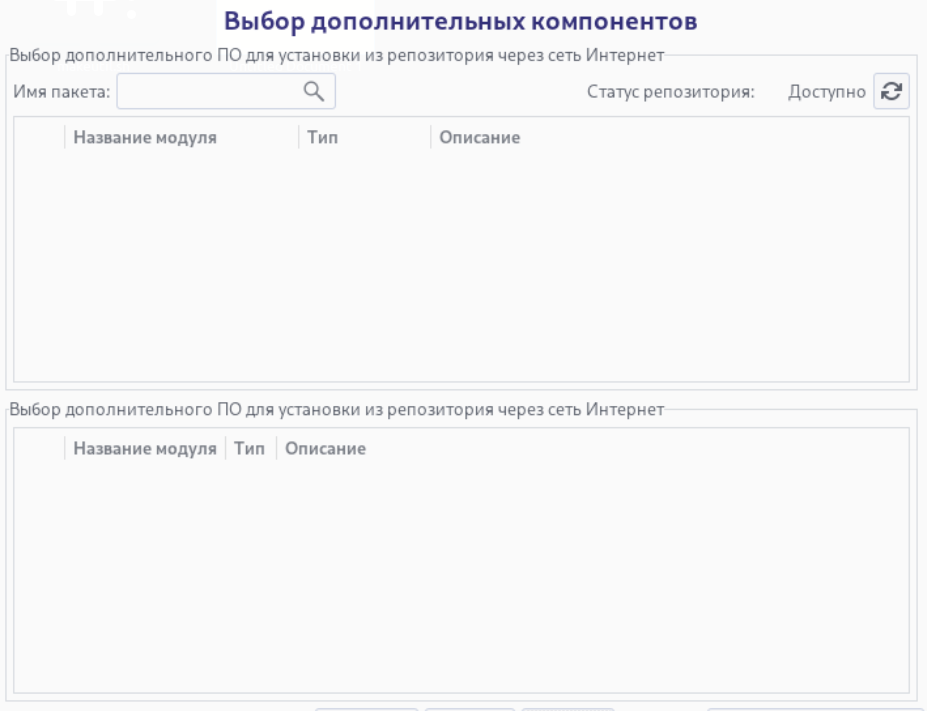Viewport: 927px width, 711px height.
Task: Click the Доступно repository status text
Action: [827, 93]
